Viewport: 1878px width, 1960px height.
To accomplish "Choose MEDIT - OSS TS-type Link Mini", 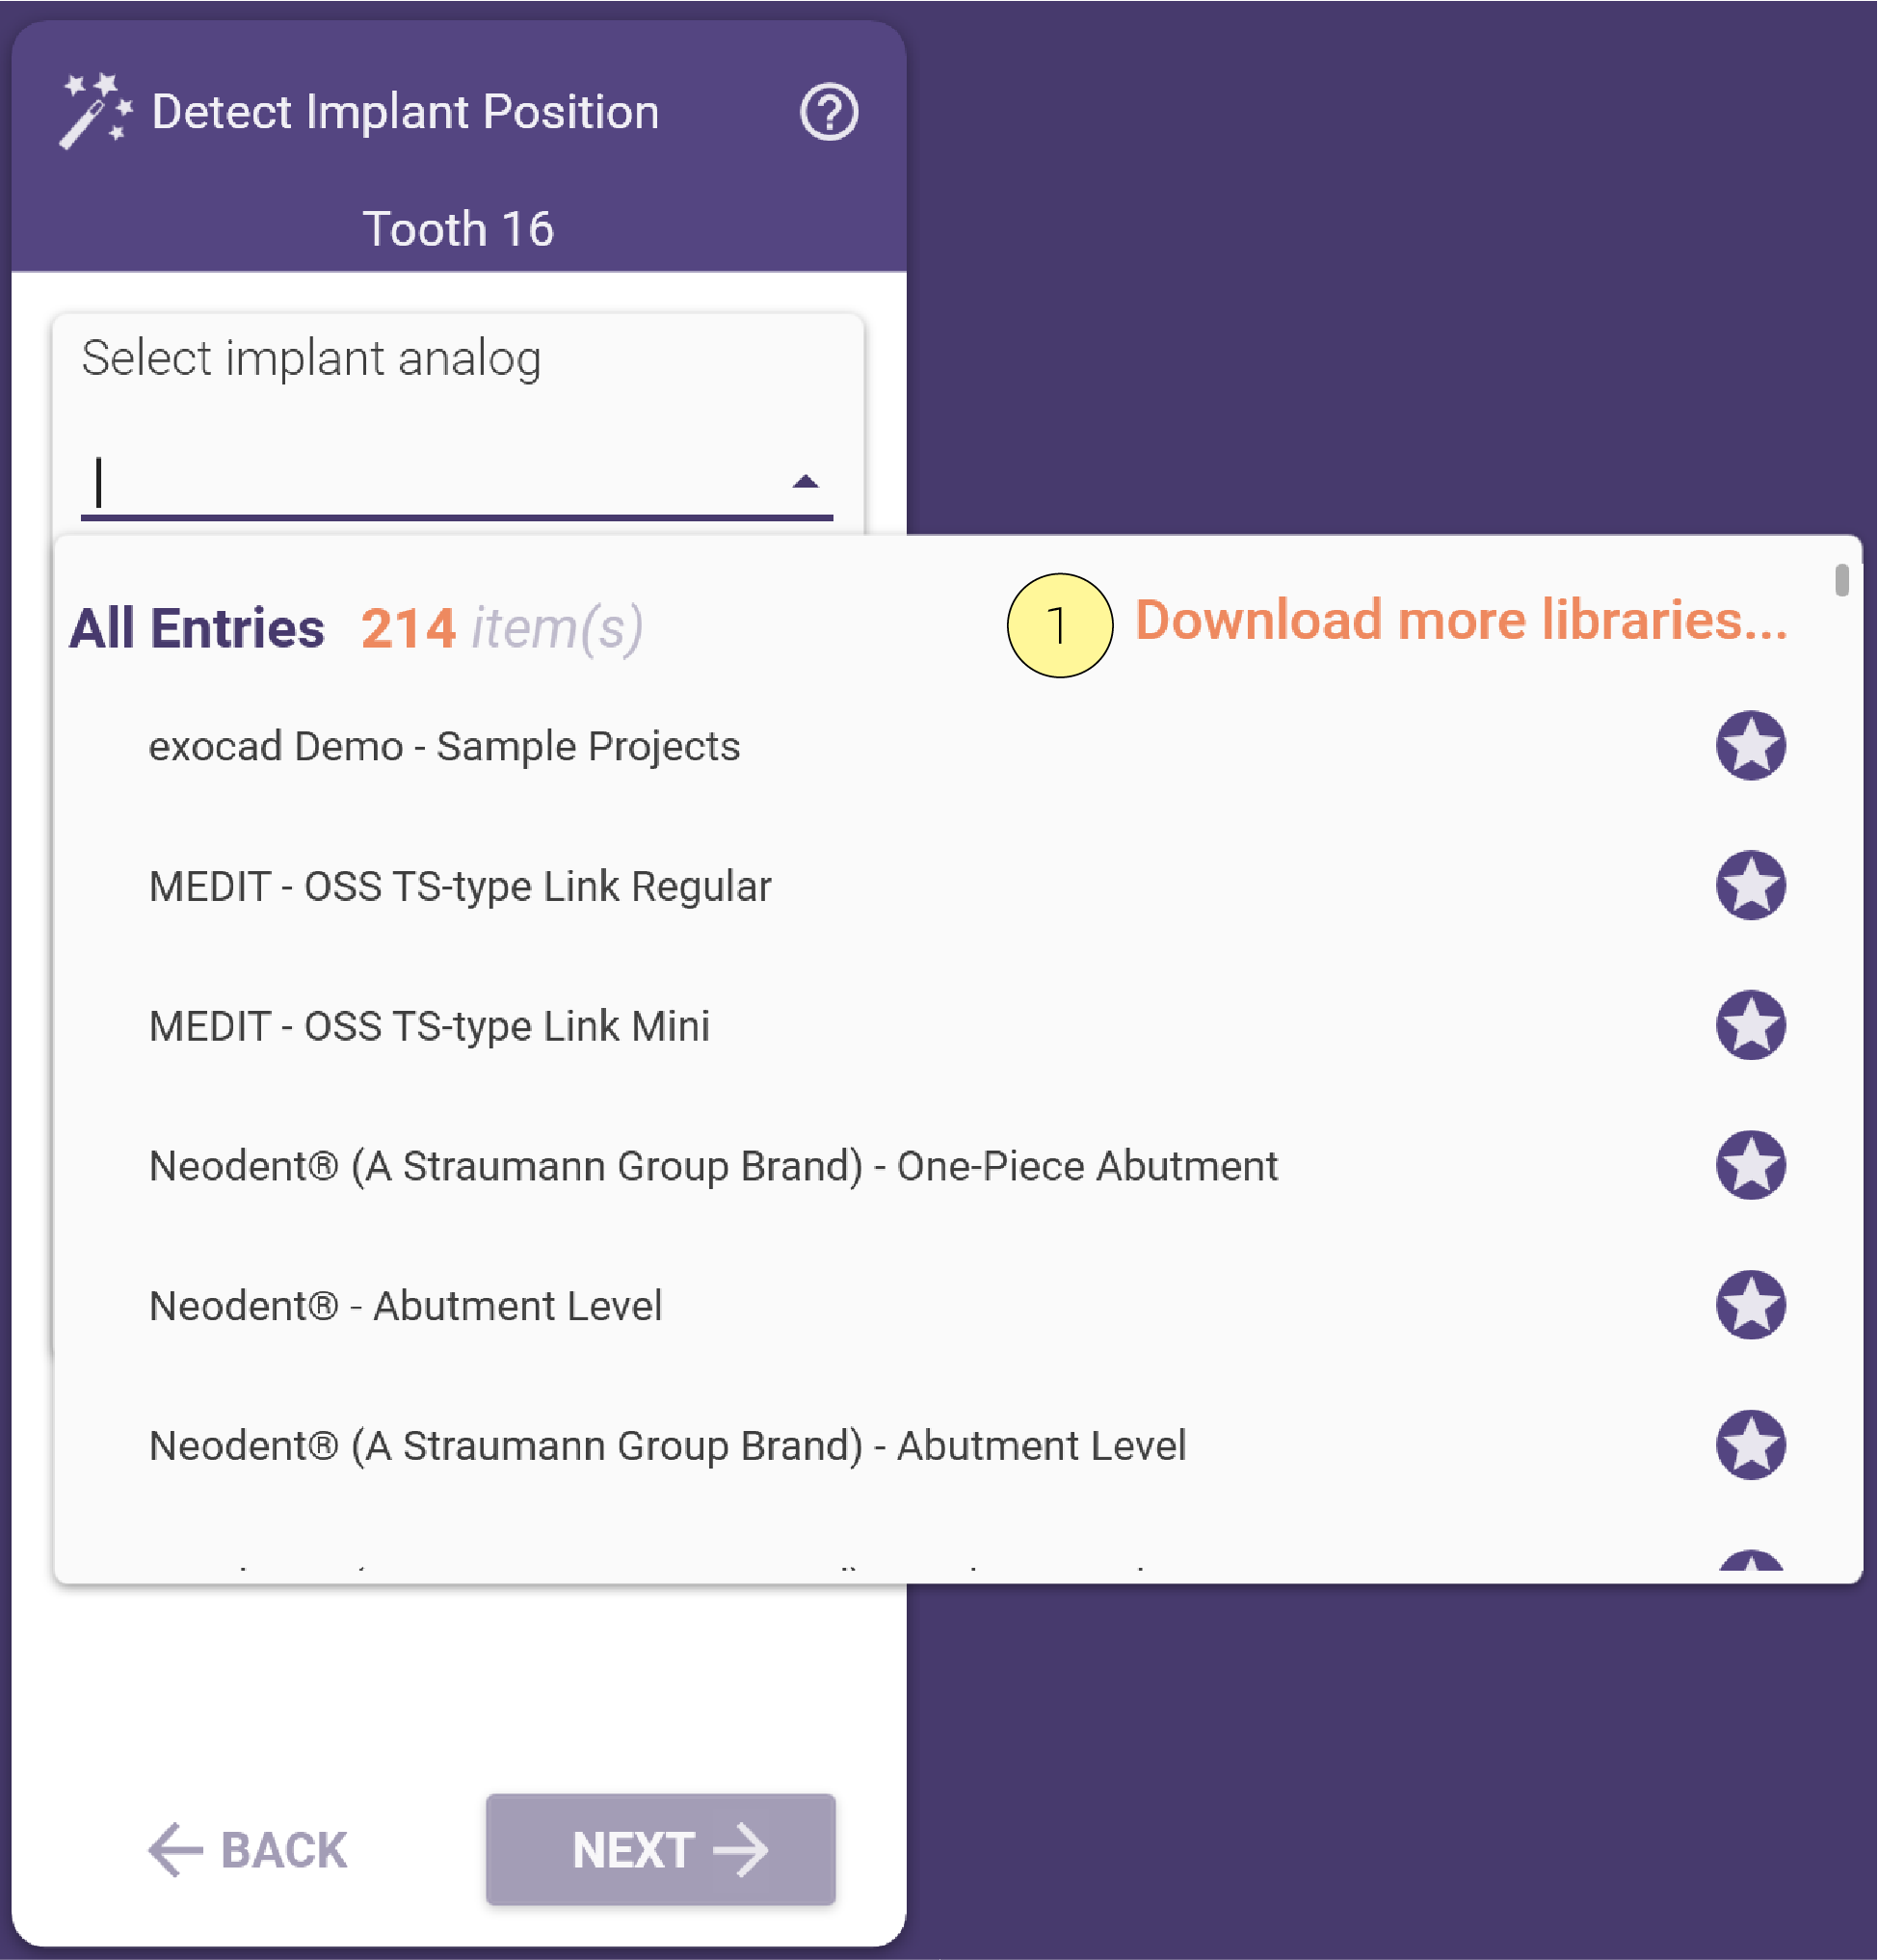I will pos(429,1026).
